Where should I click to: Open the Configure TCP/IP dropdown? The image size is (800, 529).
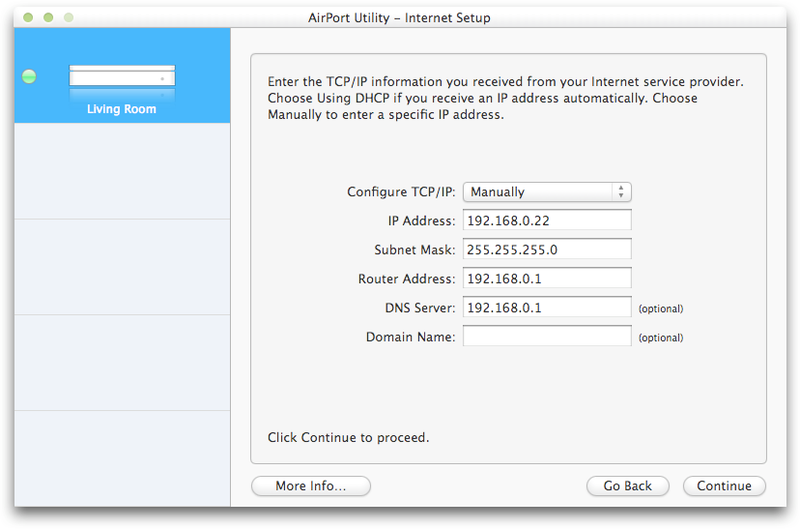547,192
